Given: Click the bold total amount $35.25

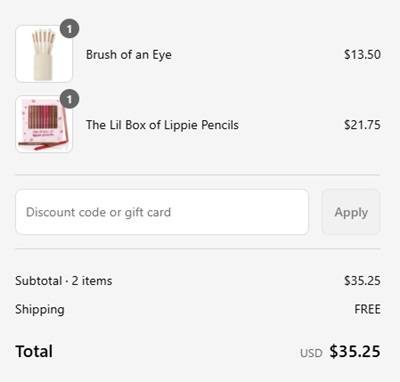Looking at the screenshot, I should coord(355,352).
